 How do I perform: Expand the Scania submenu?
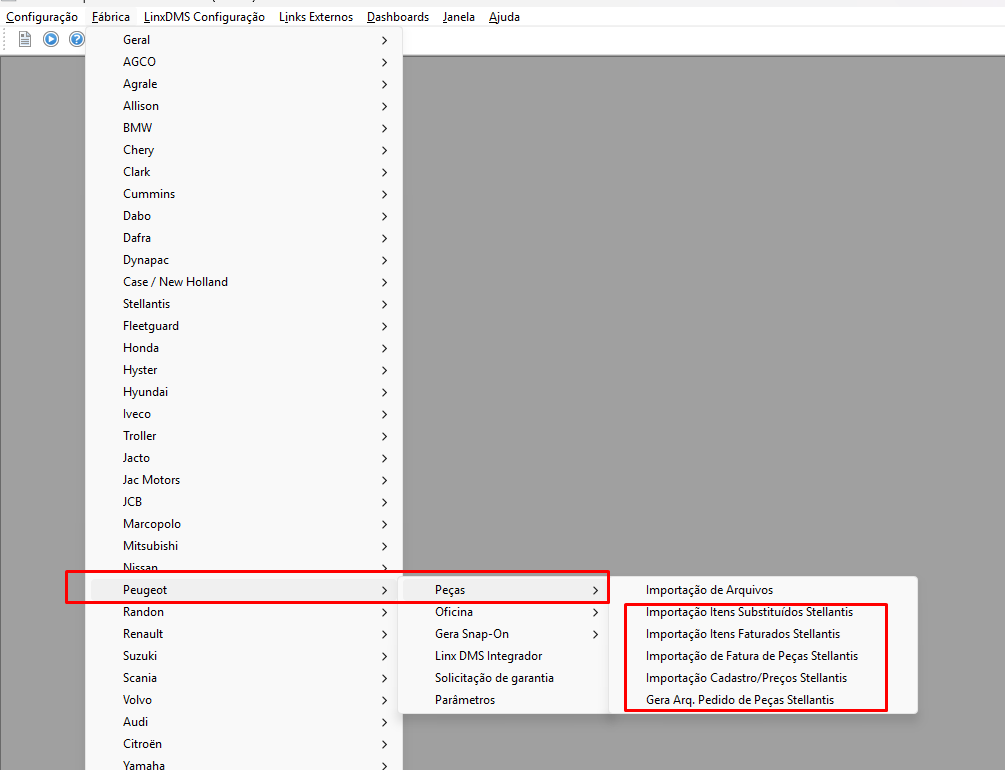coord(244,678)
